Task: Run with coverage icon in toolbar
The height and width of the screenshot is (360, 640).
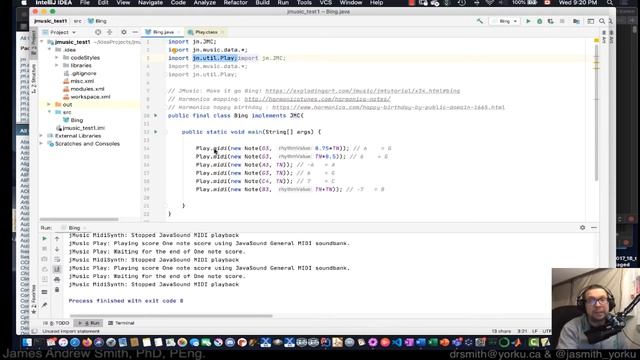Action: point(551,21)
